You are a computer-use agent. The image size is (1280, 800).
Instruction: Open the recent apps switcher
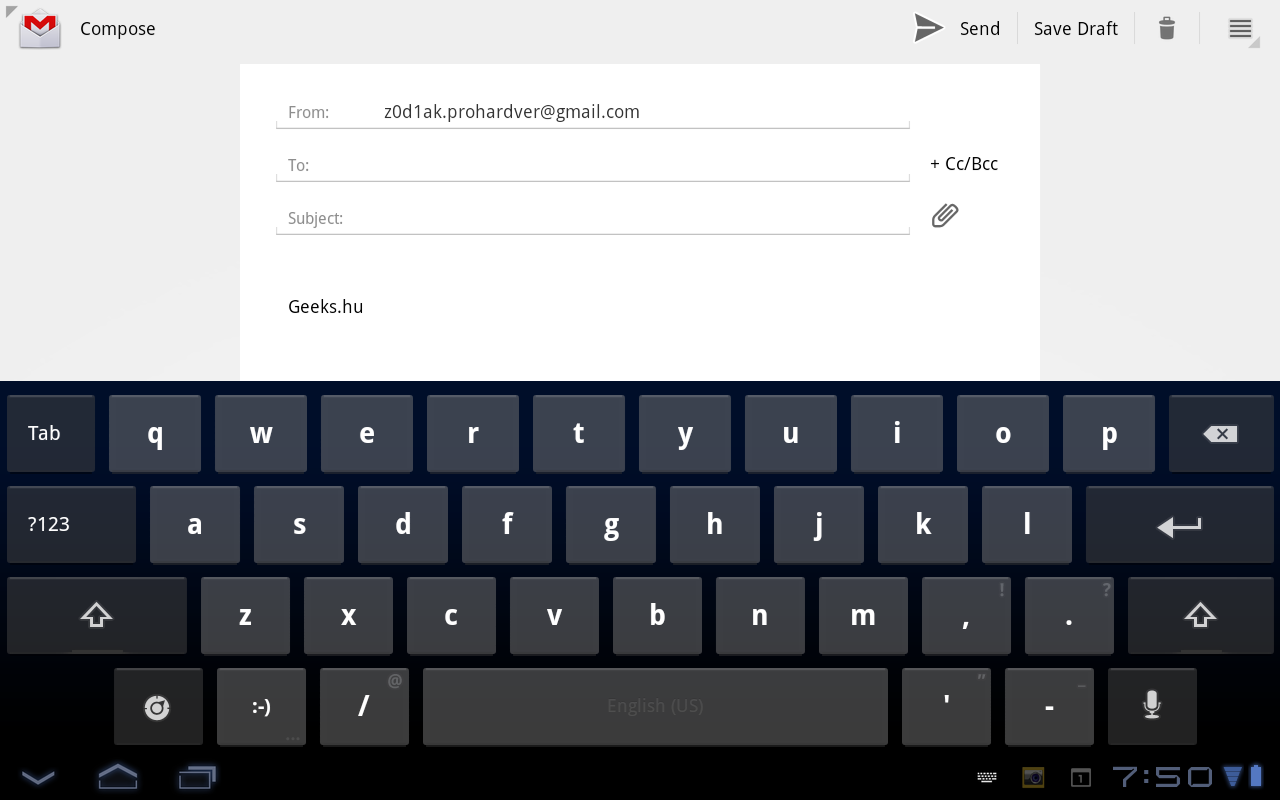click(197, 776)
